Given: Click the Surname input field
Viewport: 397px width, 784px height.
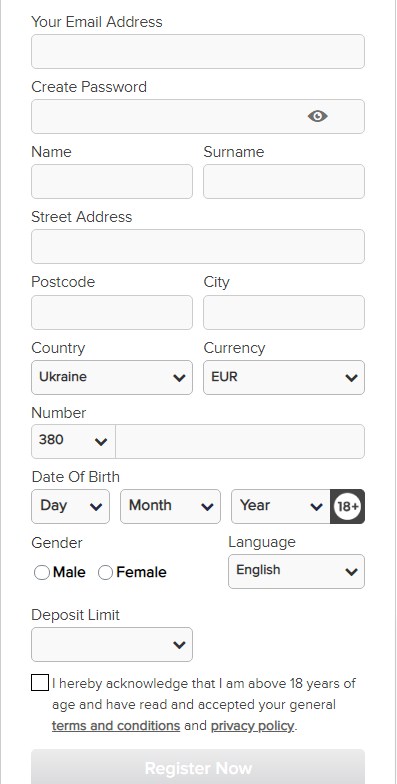Looking at the screenshot, I should 284,182.
